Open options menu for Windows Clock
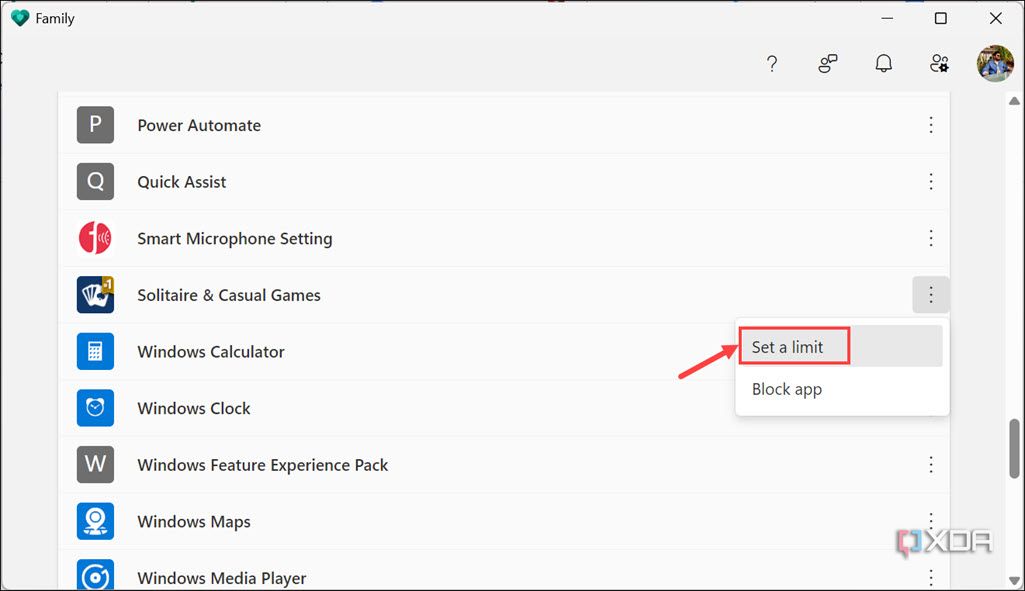This screenshot has width=1025, height=591. (931, 408)
